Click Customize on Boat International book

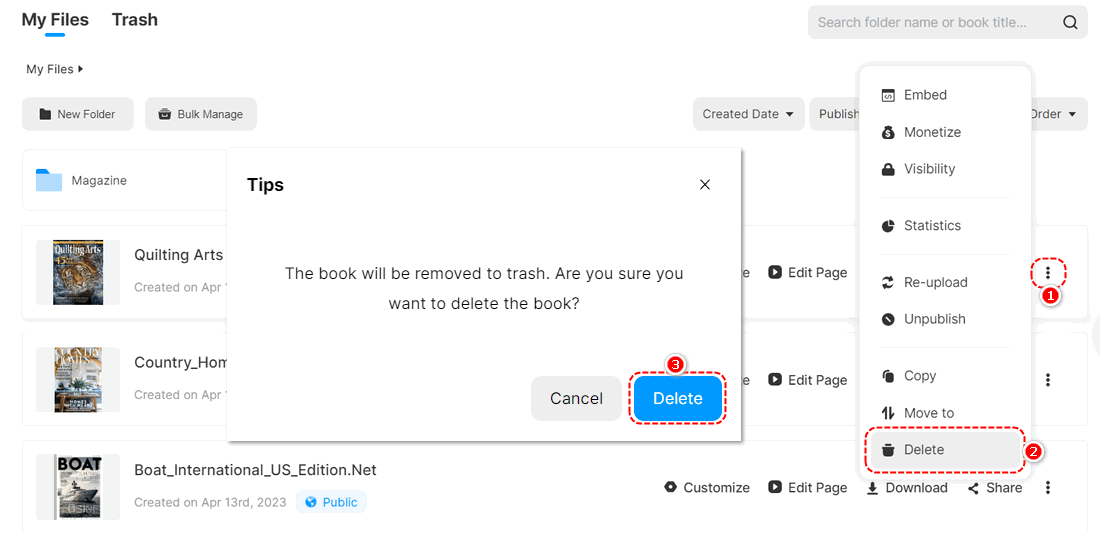[707, 488]
